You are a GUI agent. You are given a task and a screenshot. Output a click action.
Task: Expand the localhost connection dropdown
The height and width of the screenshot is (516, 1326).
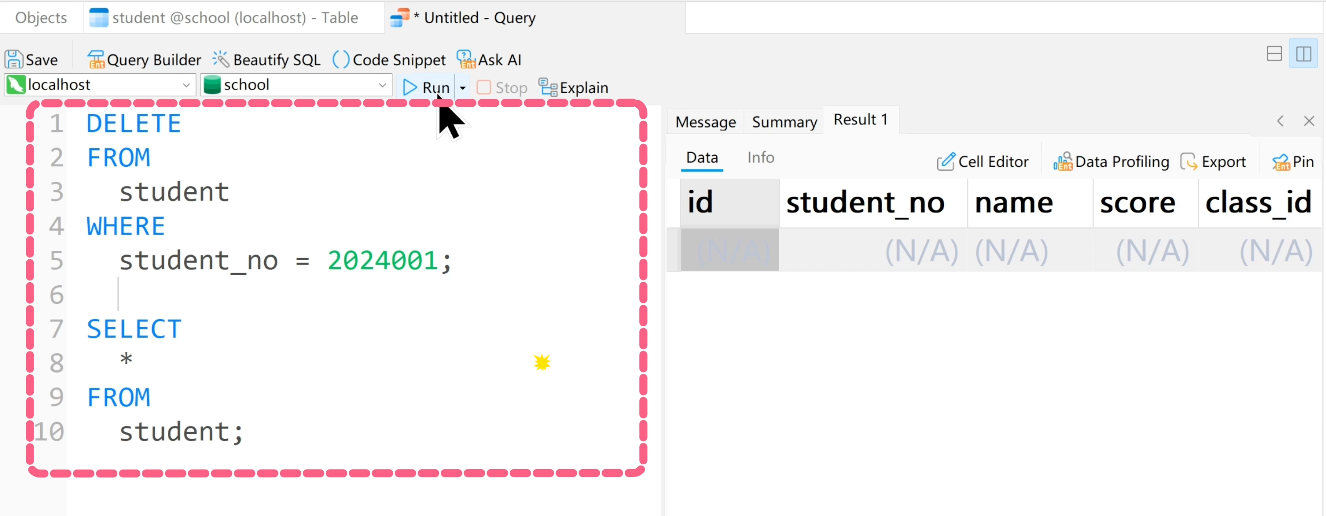point(186,86)
